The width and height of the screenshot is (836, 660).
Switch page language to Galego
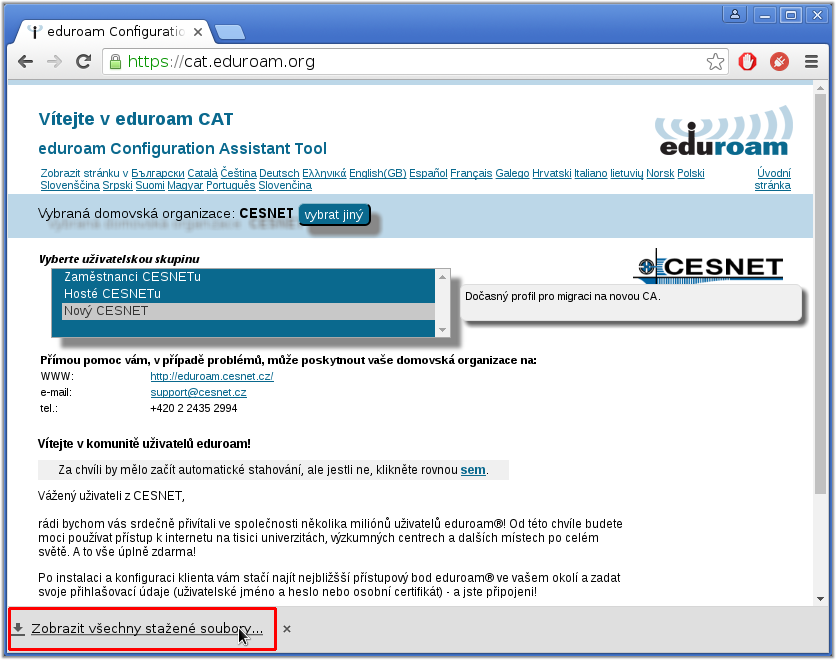tap(512, 173)
